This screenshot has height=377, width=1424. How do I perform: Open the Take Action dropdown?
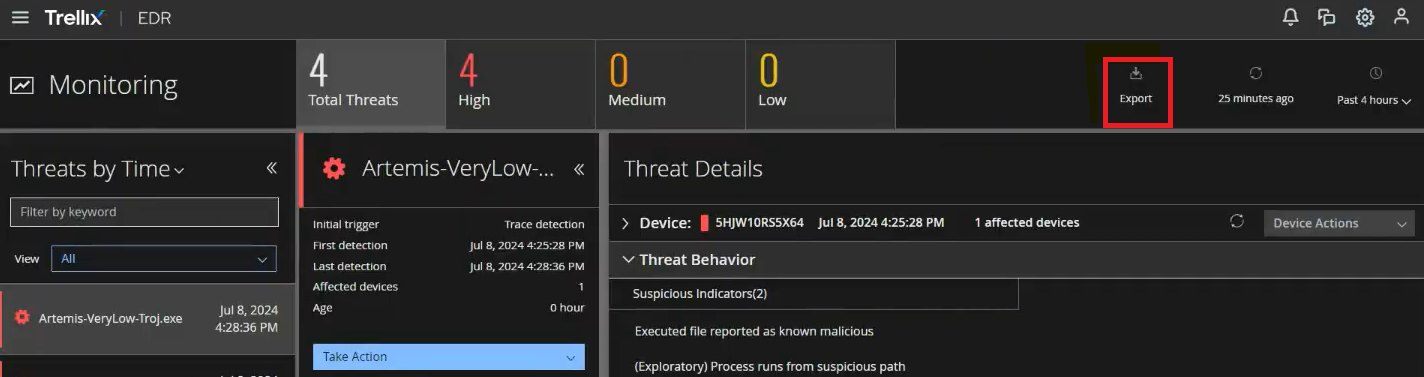pyautogui.click(x=448, y=357)
